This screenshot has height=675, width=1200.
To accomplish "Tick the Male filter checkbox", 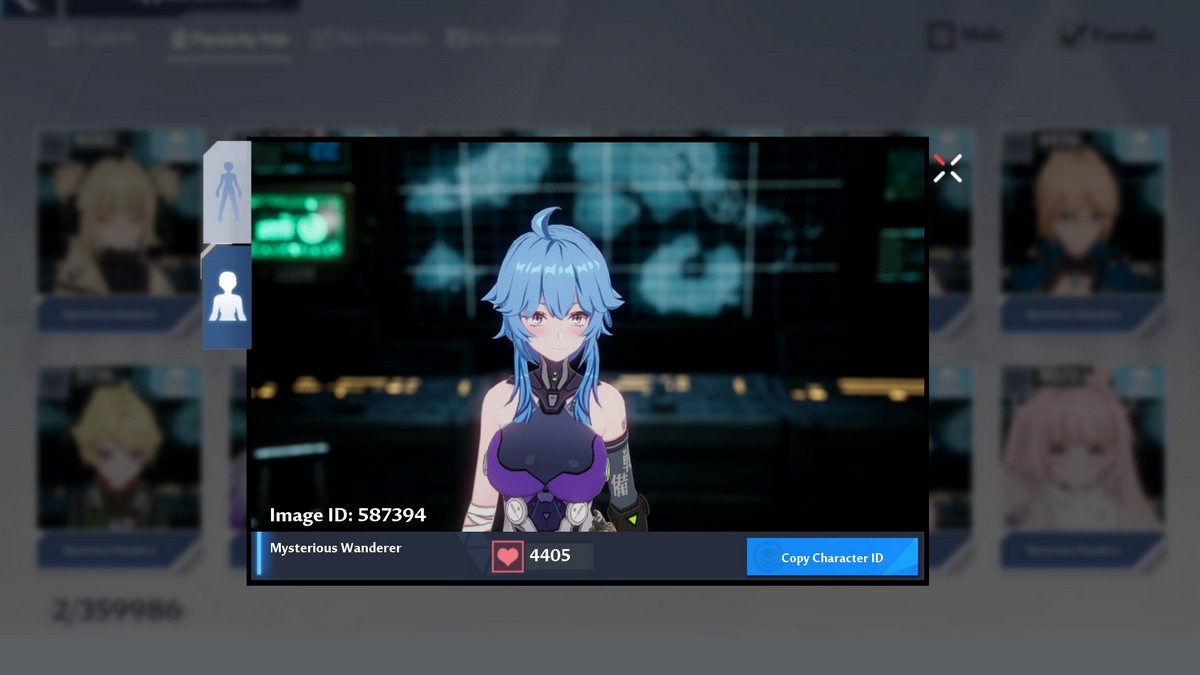I will click(x=940, y=37).
